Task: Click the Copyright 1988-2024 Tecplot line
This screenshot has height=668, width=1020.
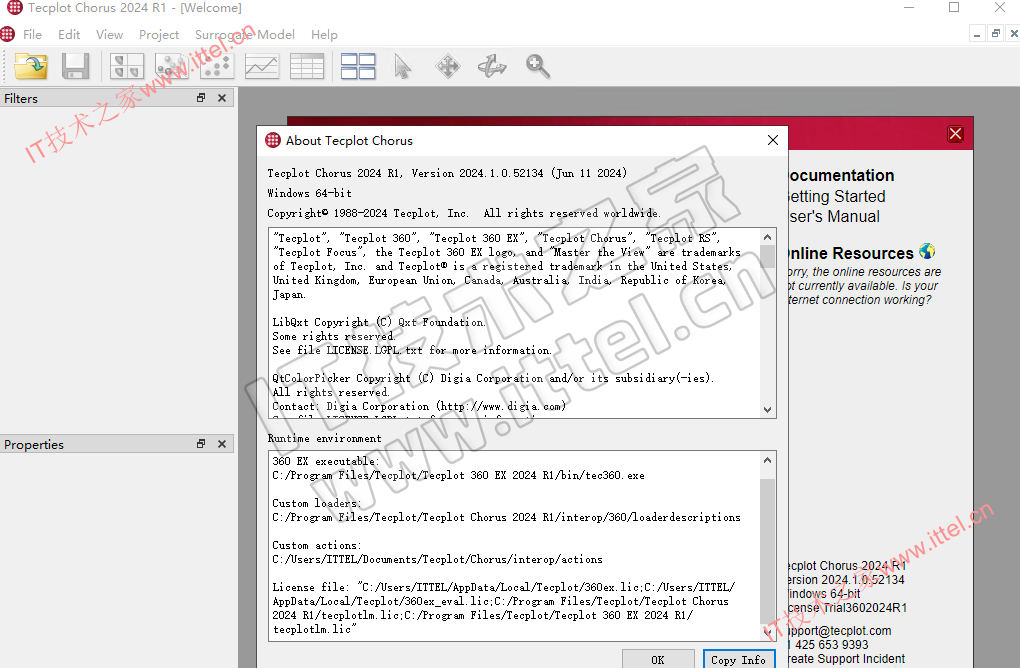Action: pyautogui.click(x=464, y=213)
